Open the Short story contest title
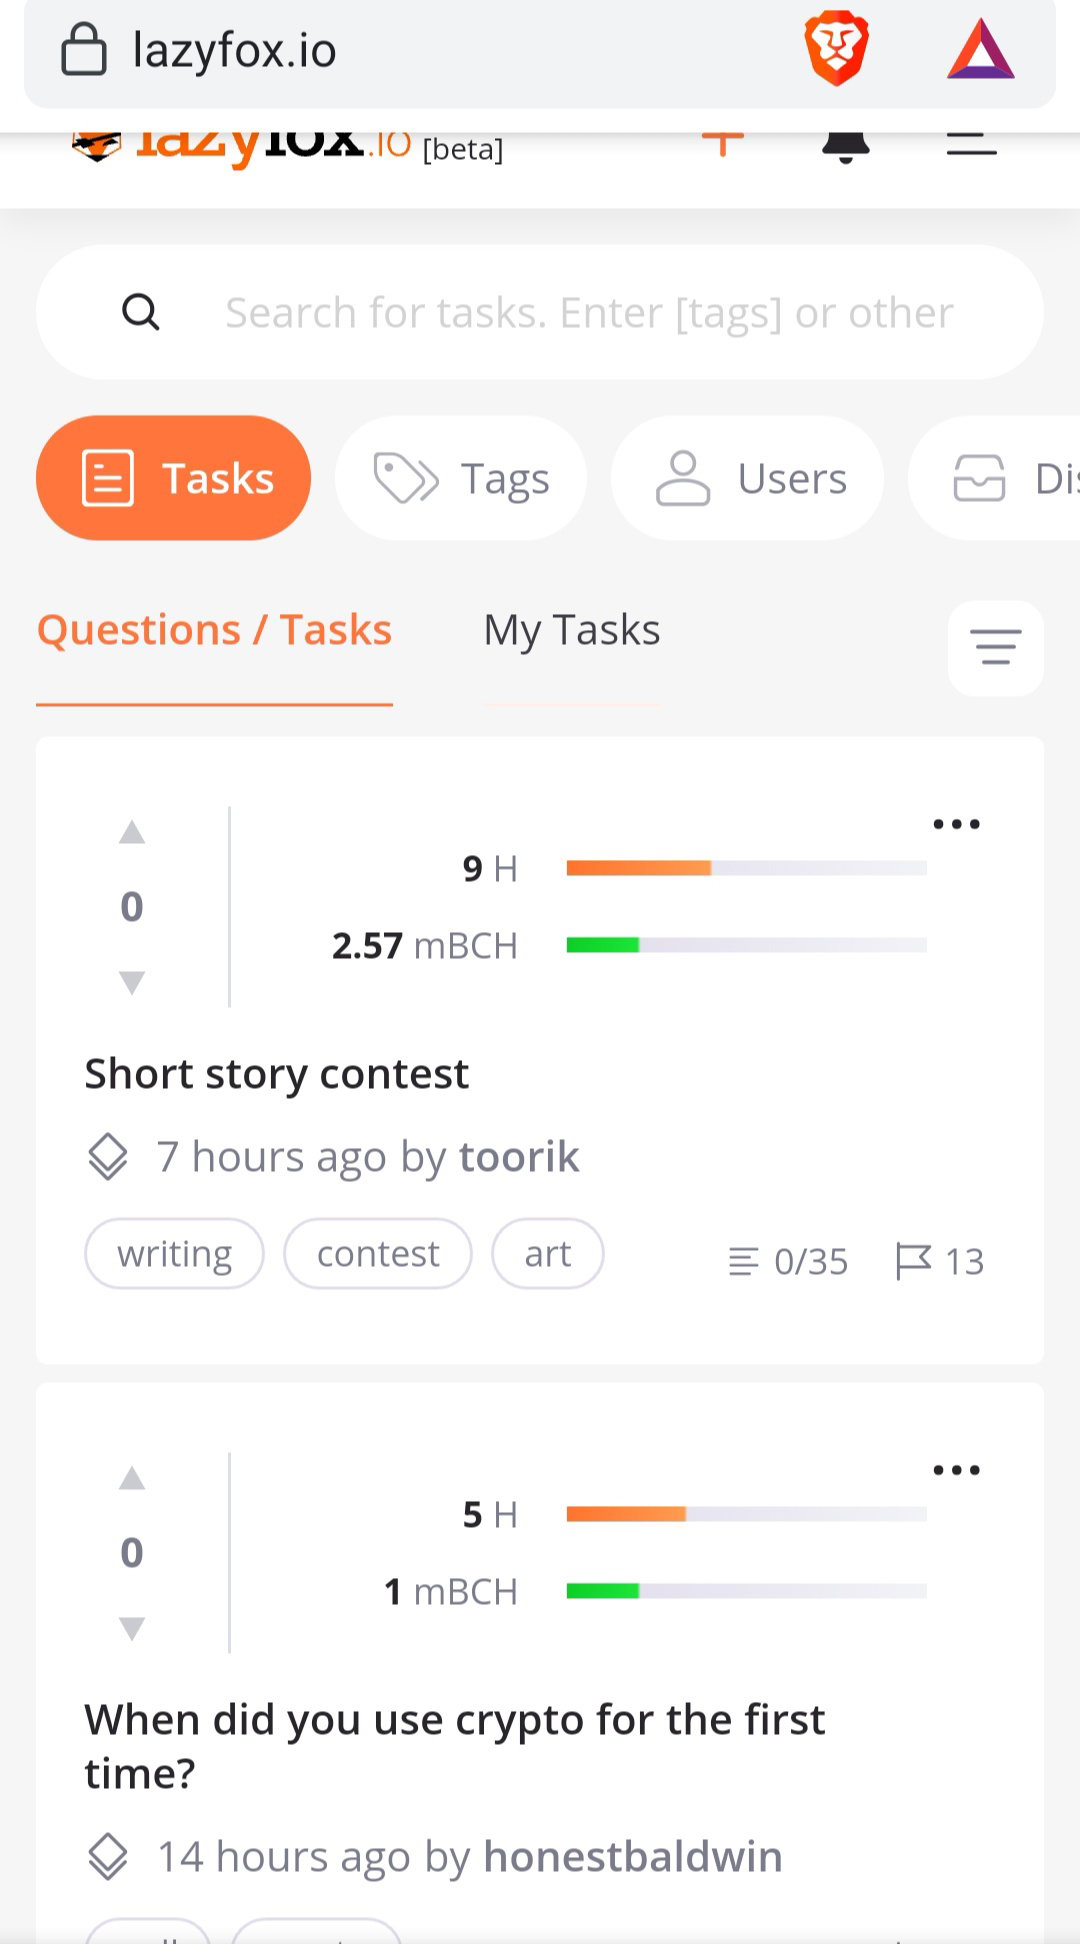This screenshot has width=1080, height=1944. [x=277, y=1074]
